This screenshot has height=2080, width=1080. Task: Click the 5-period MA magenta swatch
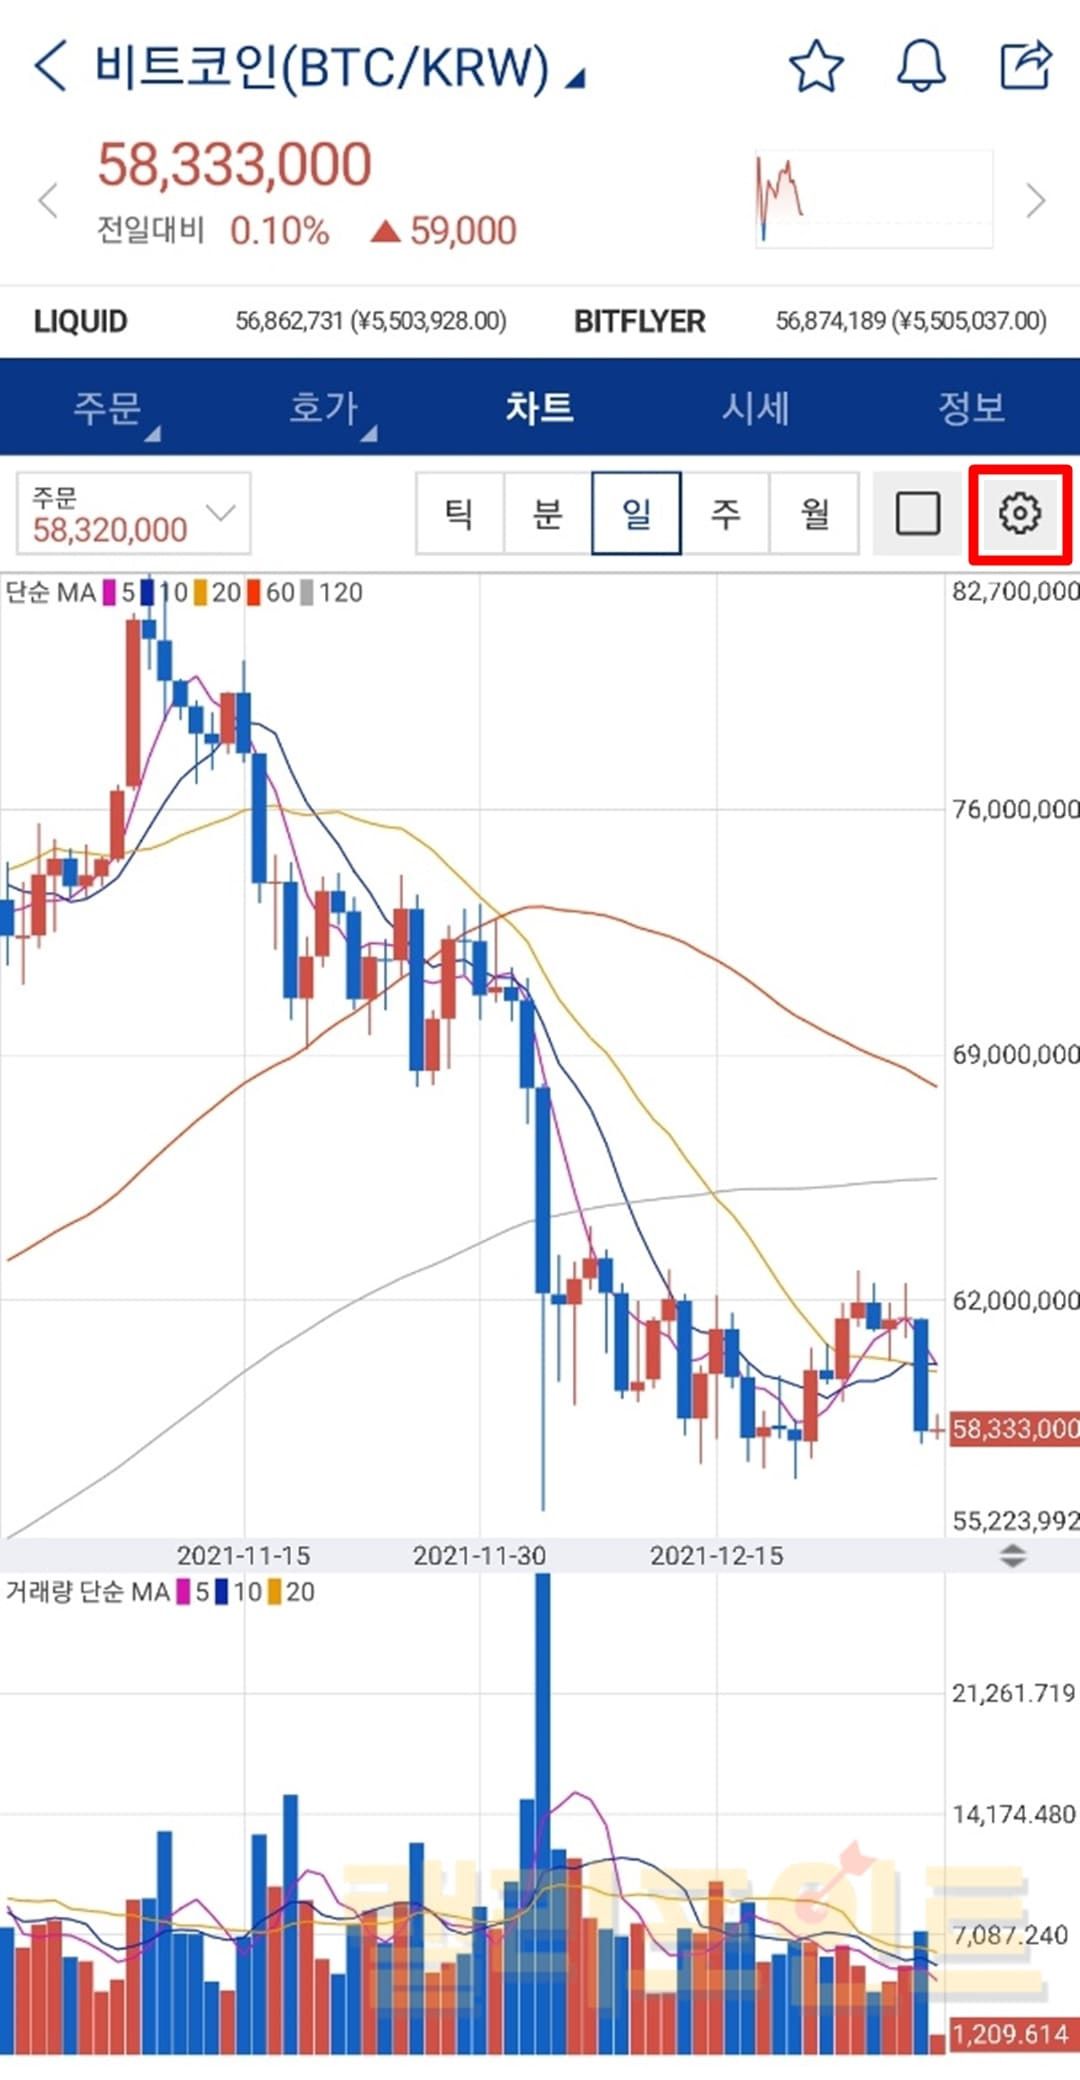[109, 593]
